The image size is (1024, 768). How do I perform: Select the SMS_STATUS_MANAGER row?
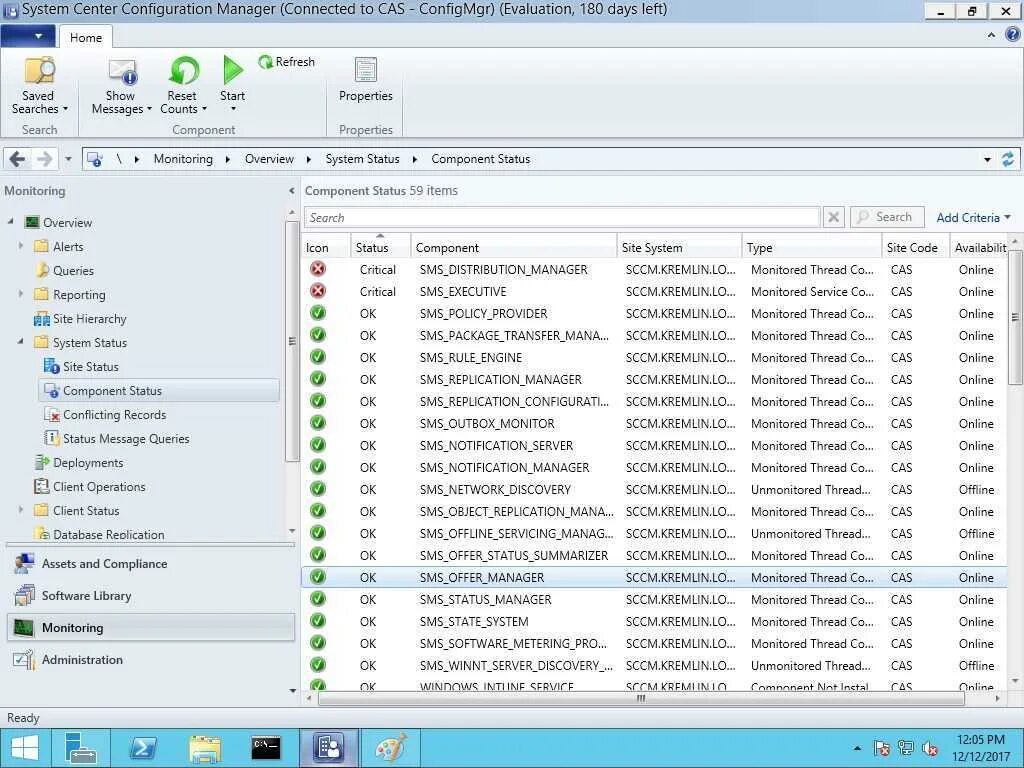click(654, 600)
